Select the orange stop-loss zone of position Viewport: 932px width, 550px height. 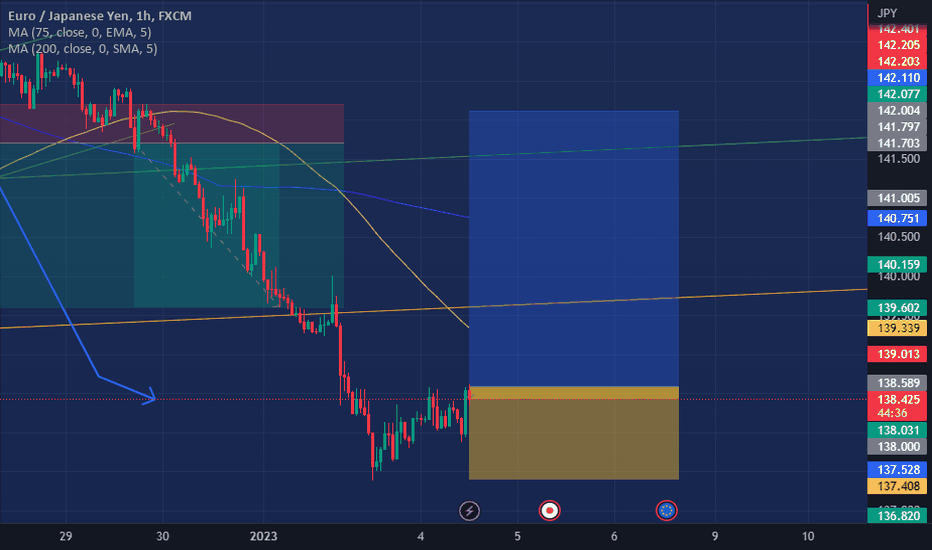(x=574, y=433)
